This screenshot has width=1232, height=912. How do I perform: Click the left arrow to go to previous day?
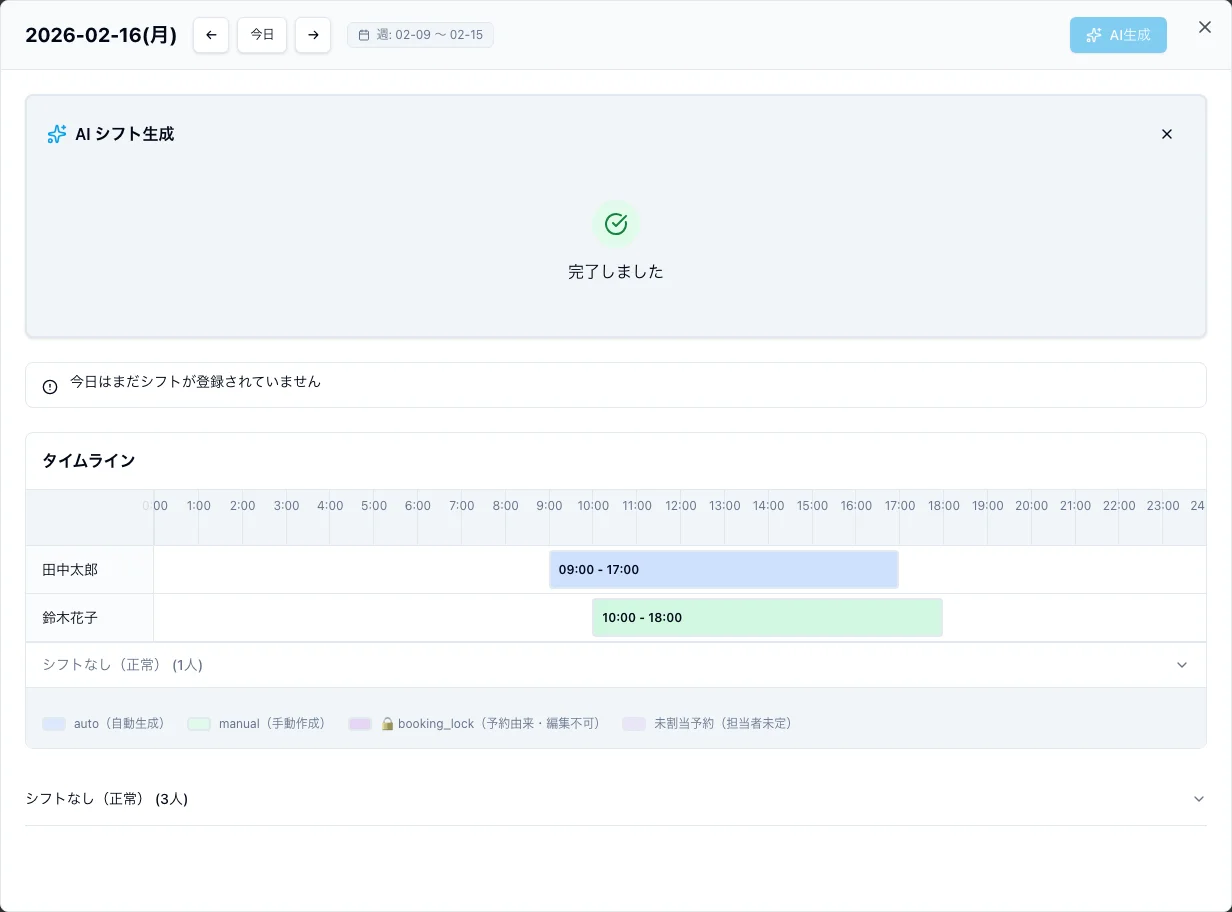click(x=211, y=34)
